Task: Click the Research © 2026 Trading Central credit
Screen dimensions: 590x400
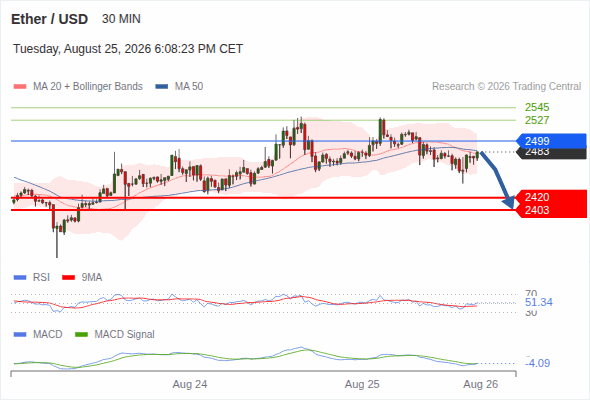Action: coord(506,87)
